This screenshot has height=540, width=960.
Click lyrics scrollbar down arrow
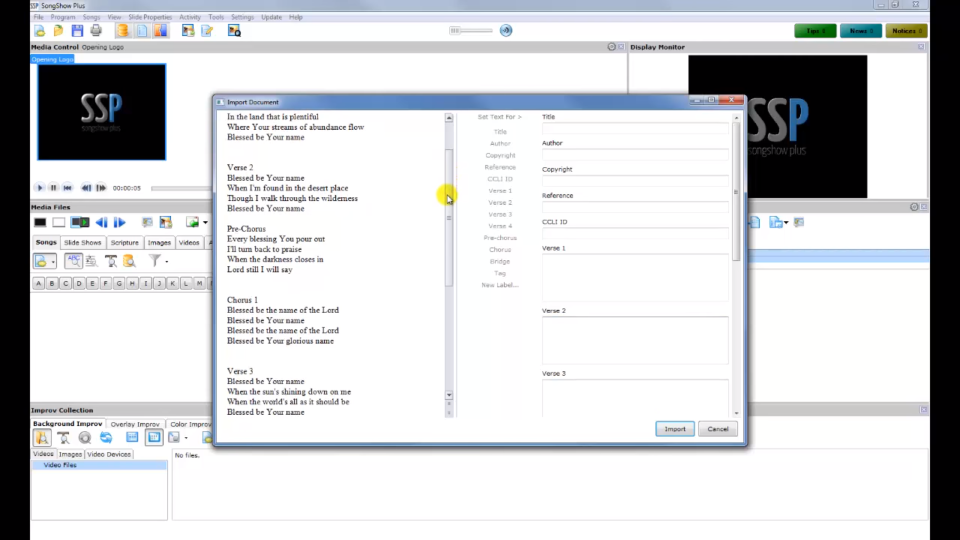[x=449, y=396]
